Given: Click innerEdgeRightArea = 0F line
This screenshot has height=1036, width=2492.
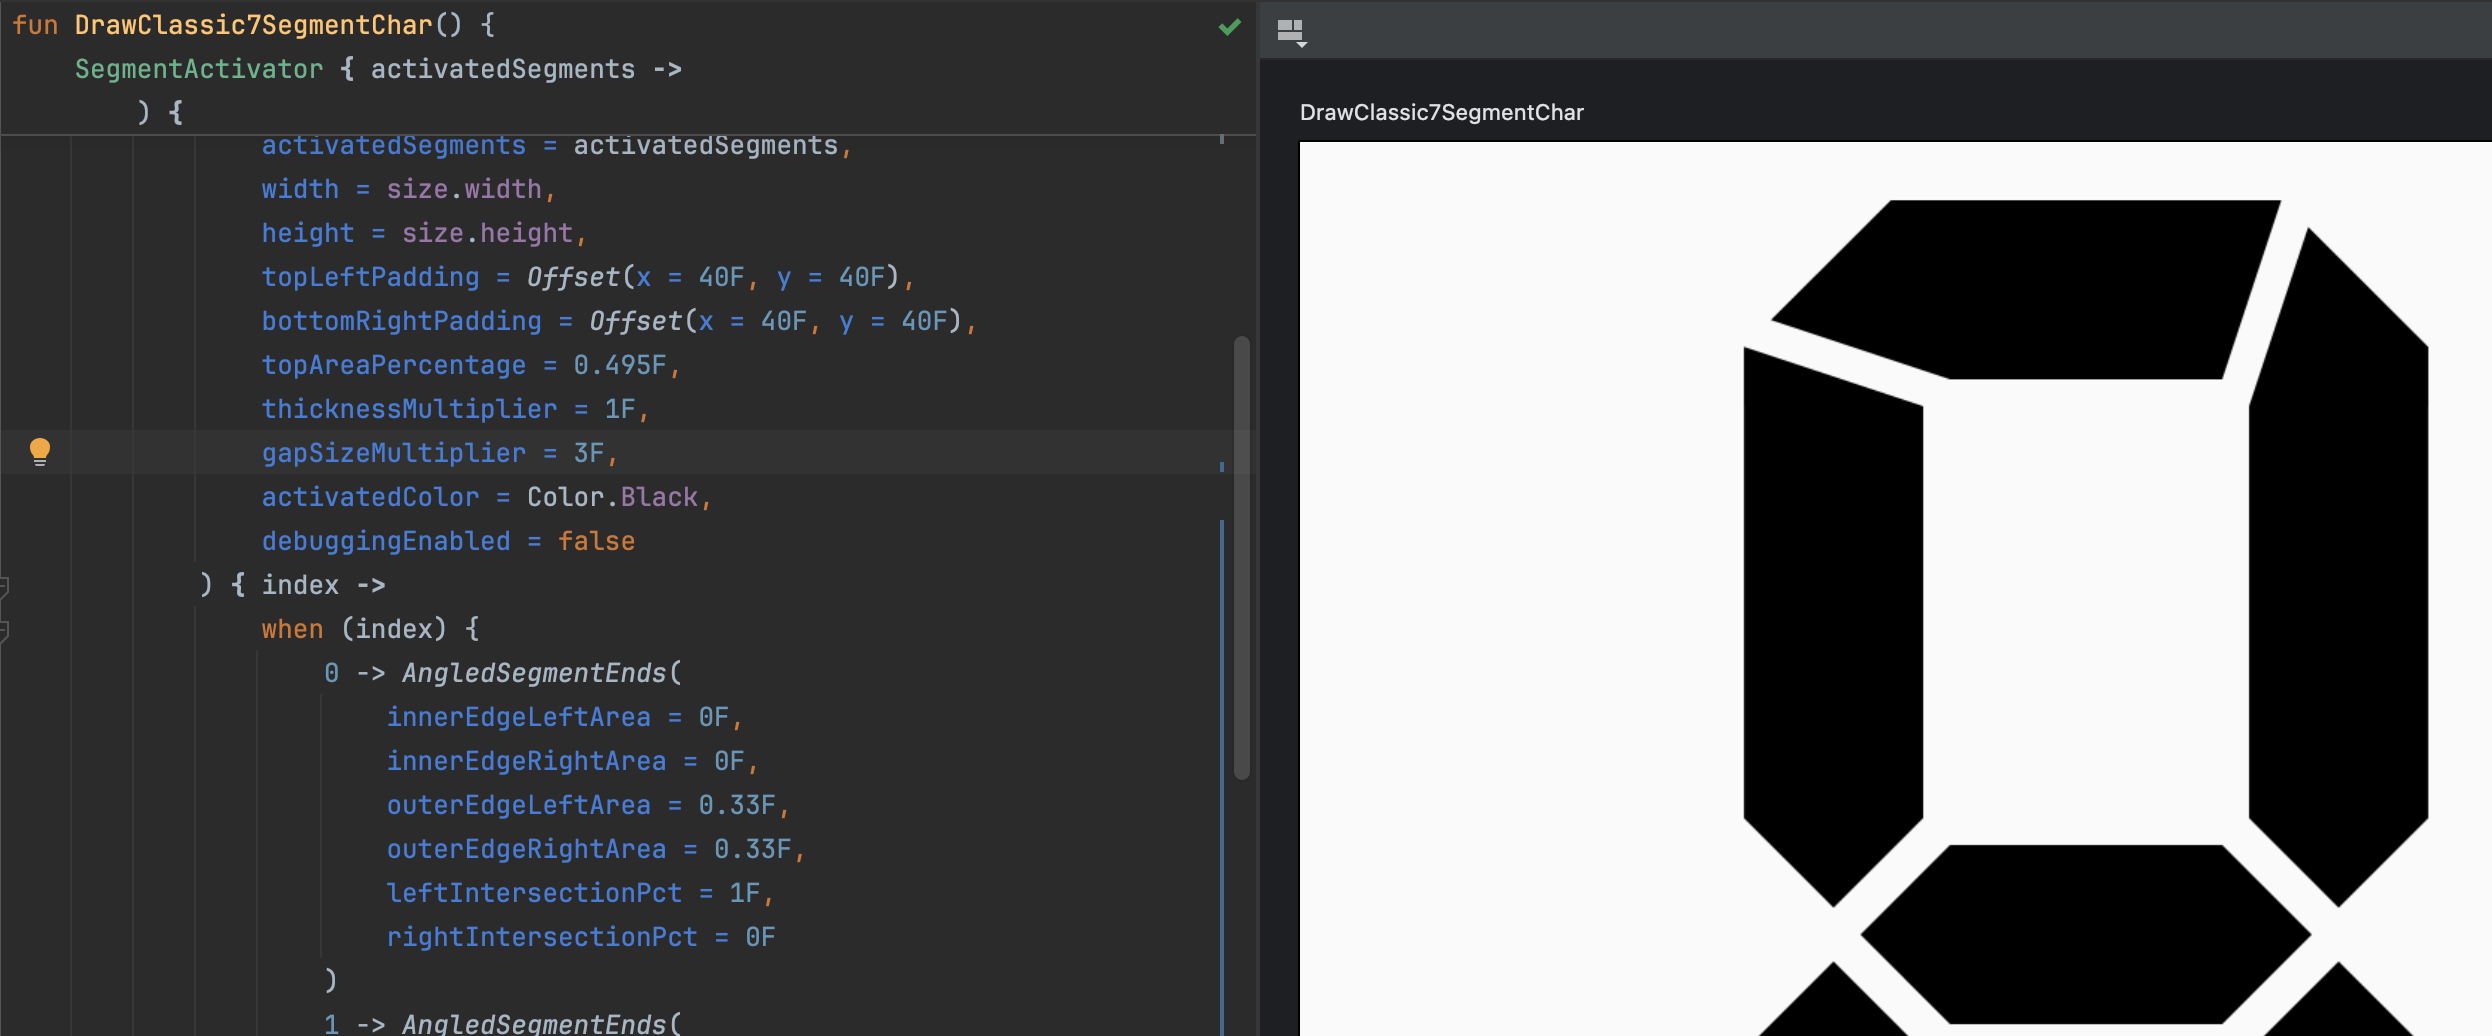Looking at the screenshot, I should point(573,761).
